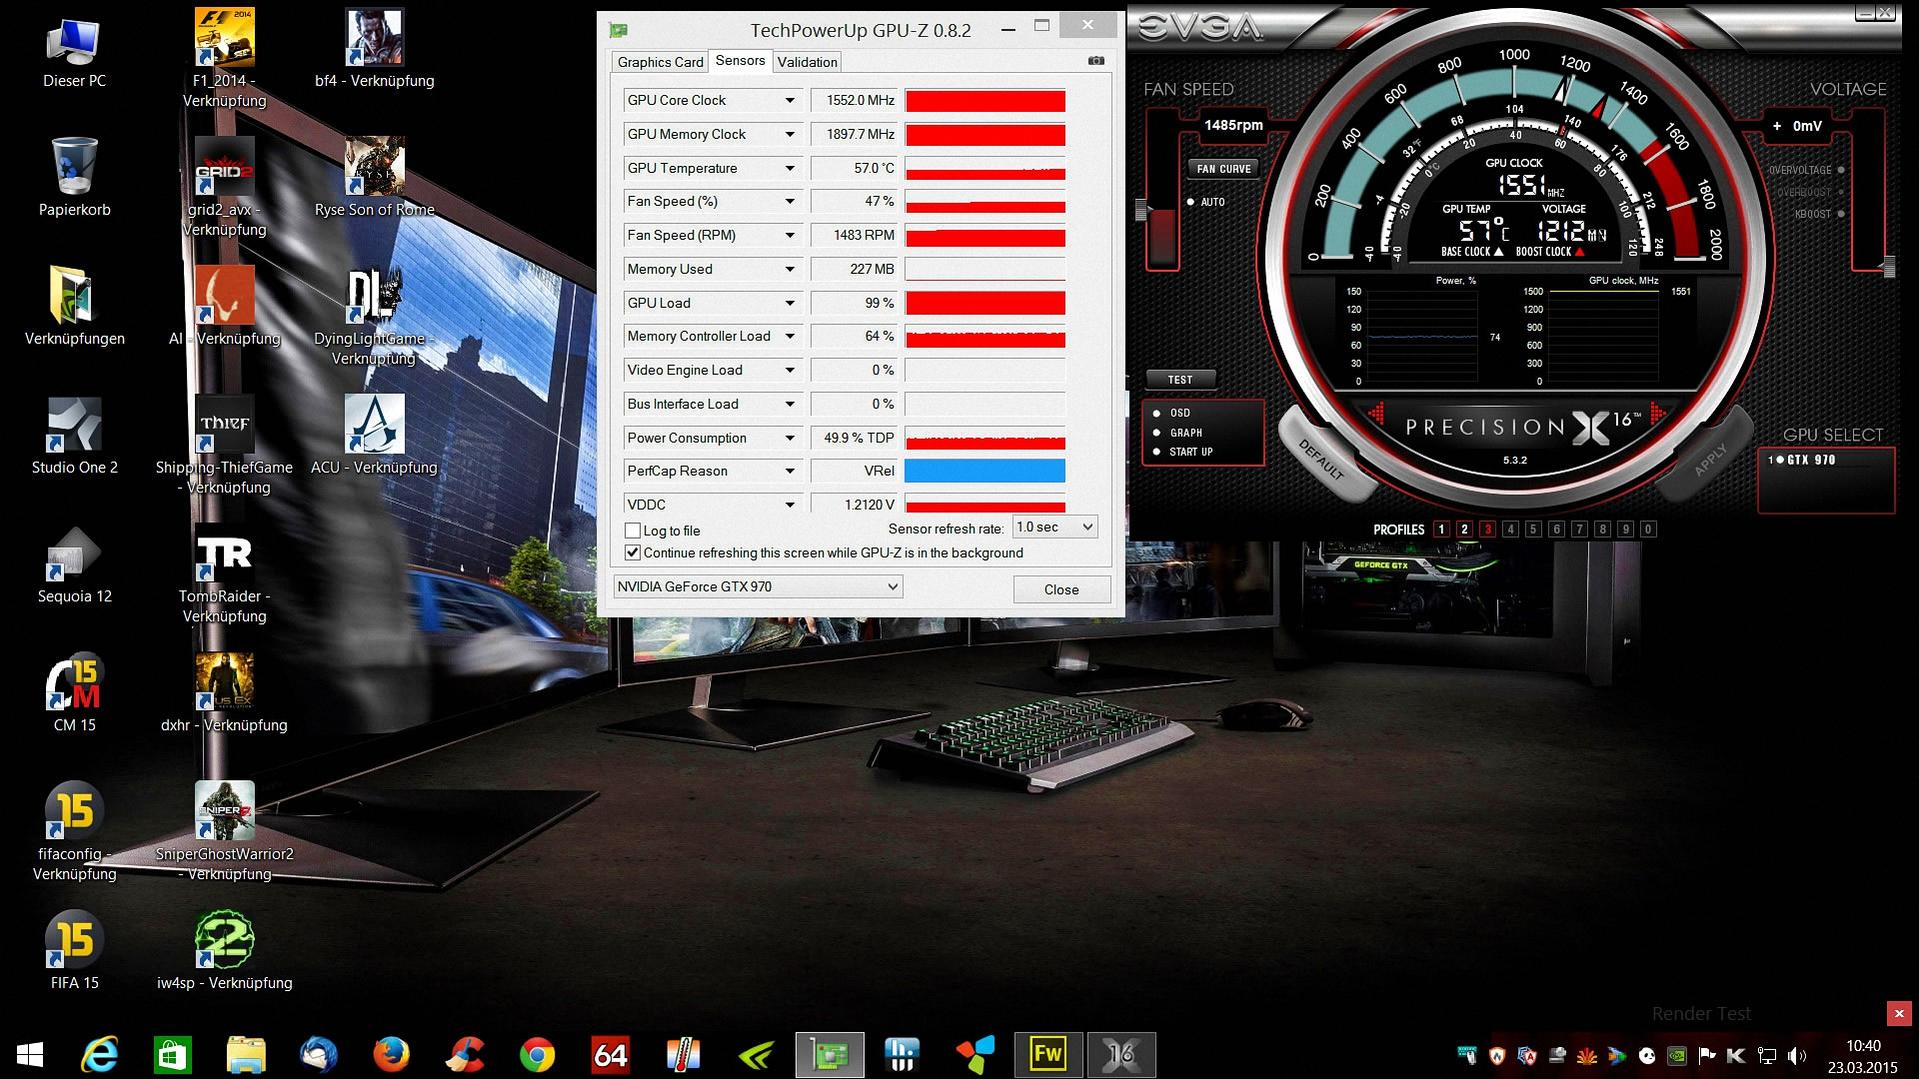The width and height of the screenshot is (1919, 1079).
Task: Open the AIDA64 taskbar icon
Action: 610,1054
